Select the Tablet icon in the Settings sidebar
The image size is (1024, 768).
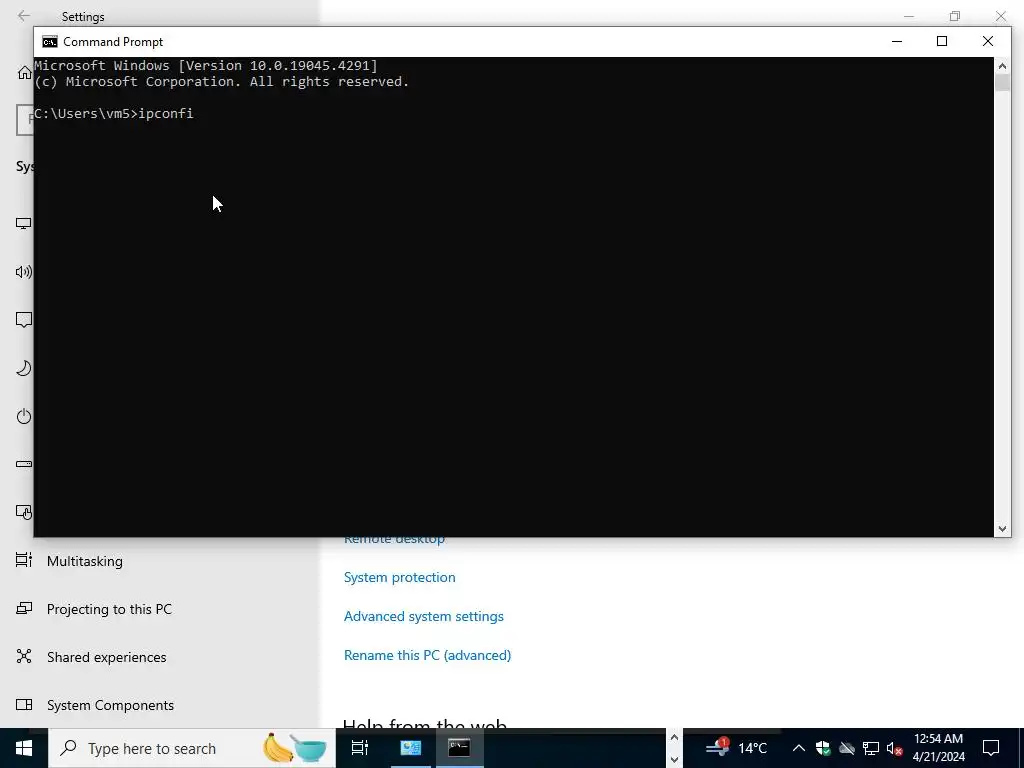click(x=24, y=513)
